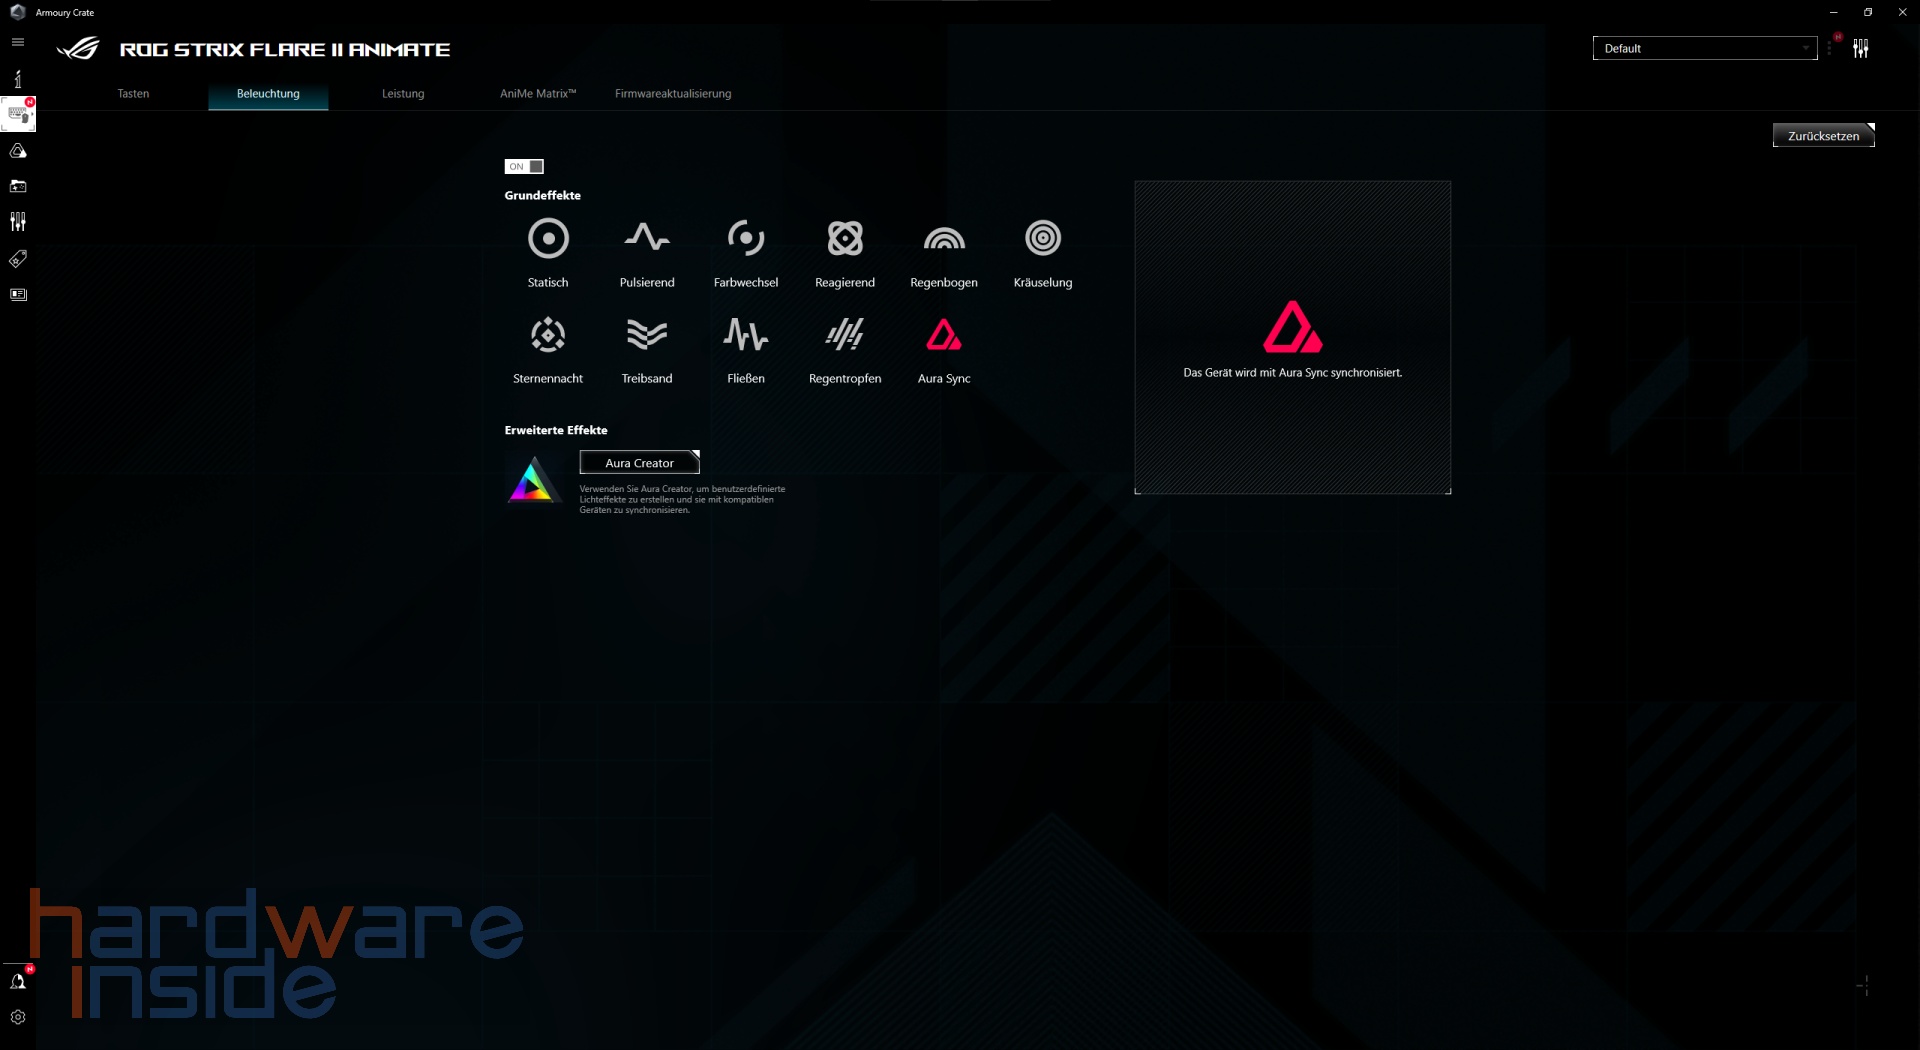Select the Statisch lighting effect
The width and height of the screenshot is (1920, 1050).
coord(548,239)
